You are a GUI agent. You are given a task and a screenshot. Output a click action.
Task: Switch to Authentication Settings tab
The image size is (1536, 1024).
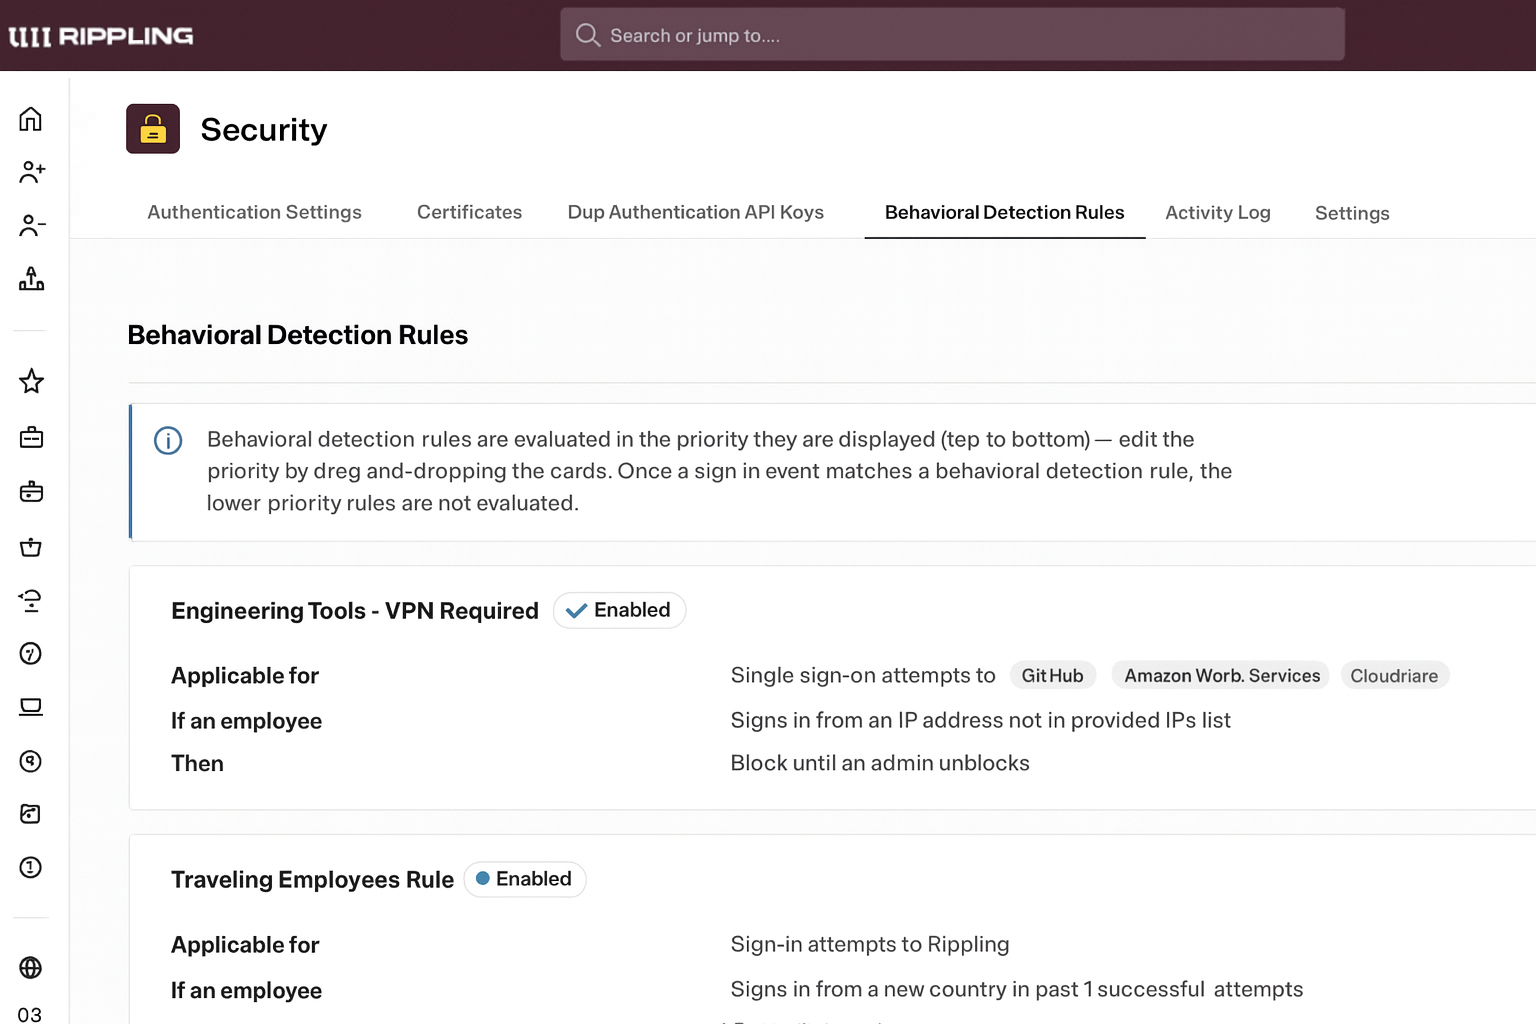click(254, 212)
